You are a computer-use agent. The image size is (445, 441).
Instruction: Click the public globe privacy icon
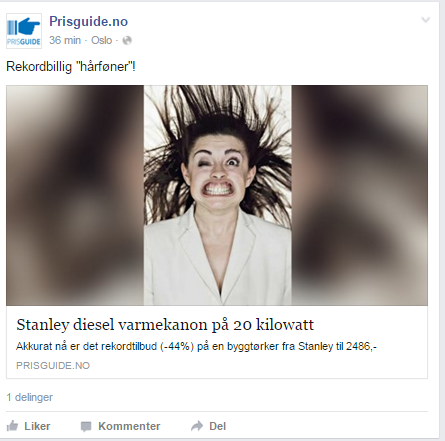127,41
